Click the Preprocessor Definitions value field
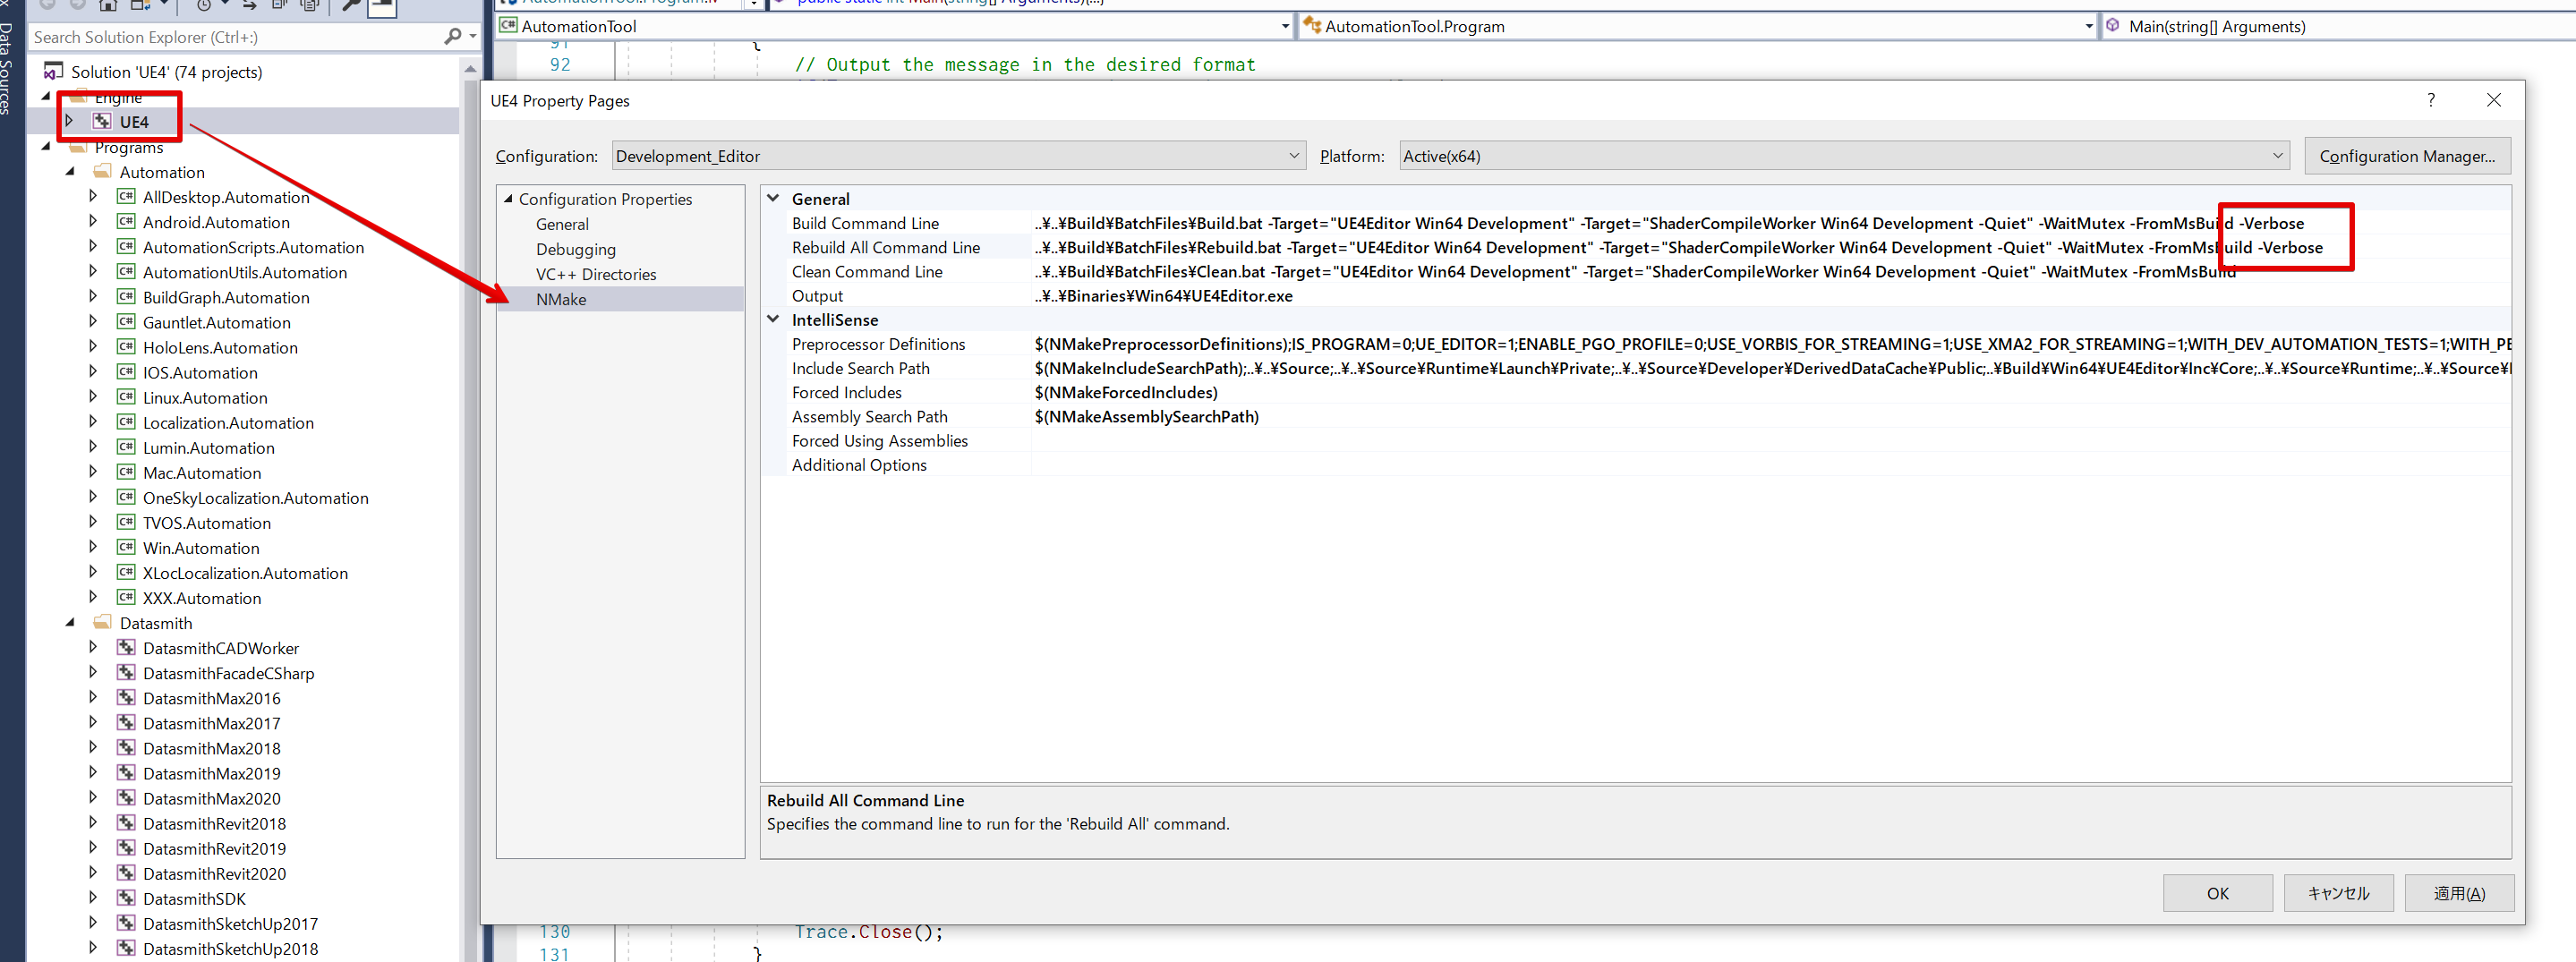 pyautogui.click(x=1770, y=343)
